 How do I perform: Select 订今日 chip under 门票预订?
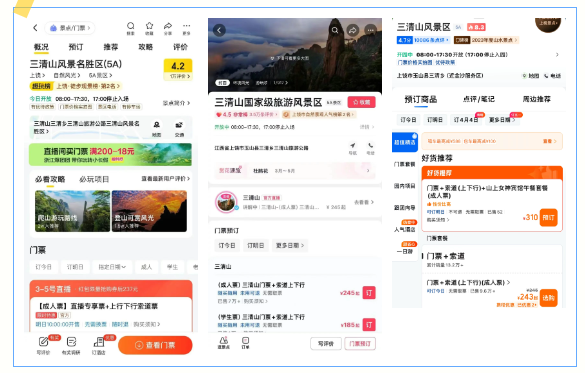point(227,245)
